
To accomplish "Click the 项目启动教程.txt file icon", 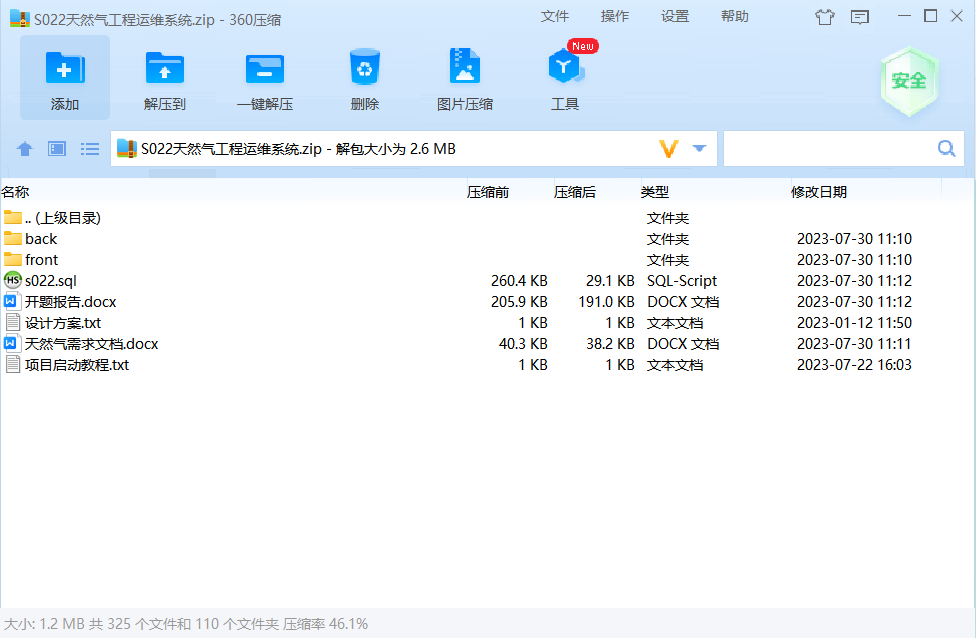I will click(12, 365).
